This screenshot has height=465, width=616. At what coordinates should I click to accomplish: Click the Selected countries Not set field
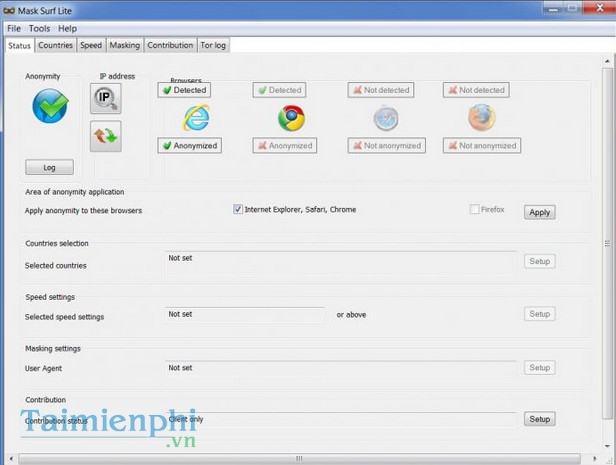[x=340, y=261]
